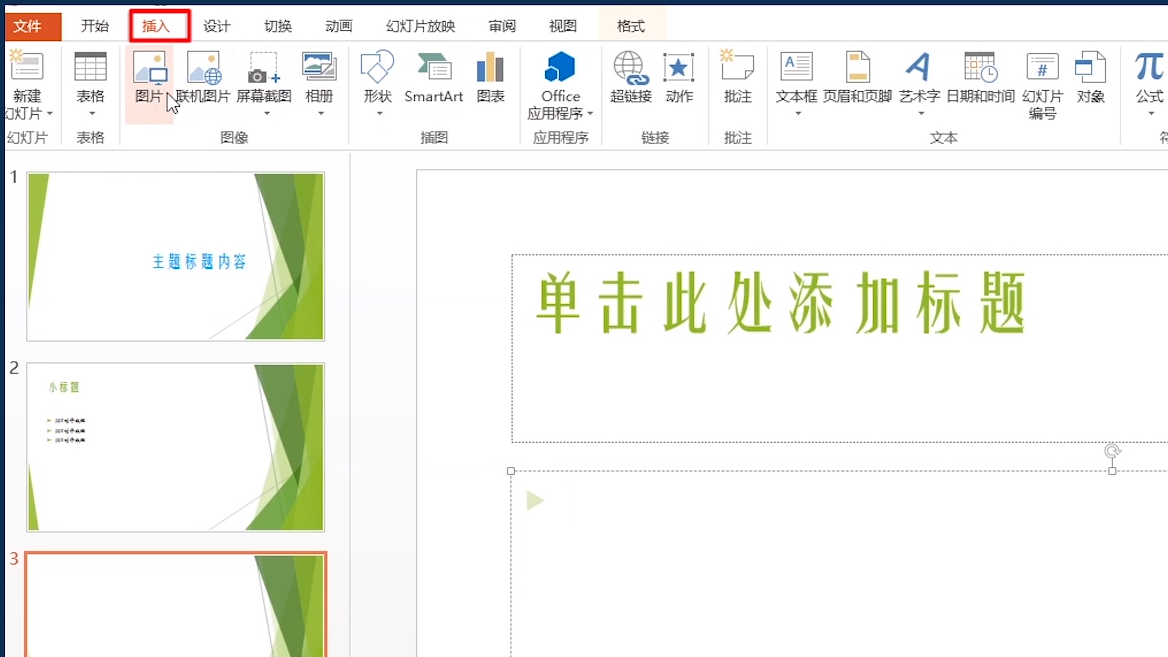Open the Transitions (切换) tab

(x=278, y=26)
